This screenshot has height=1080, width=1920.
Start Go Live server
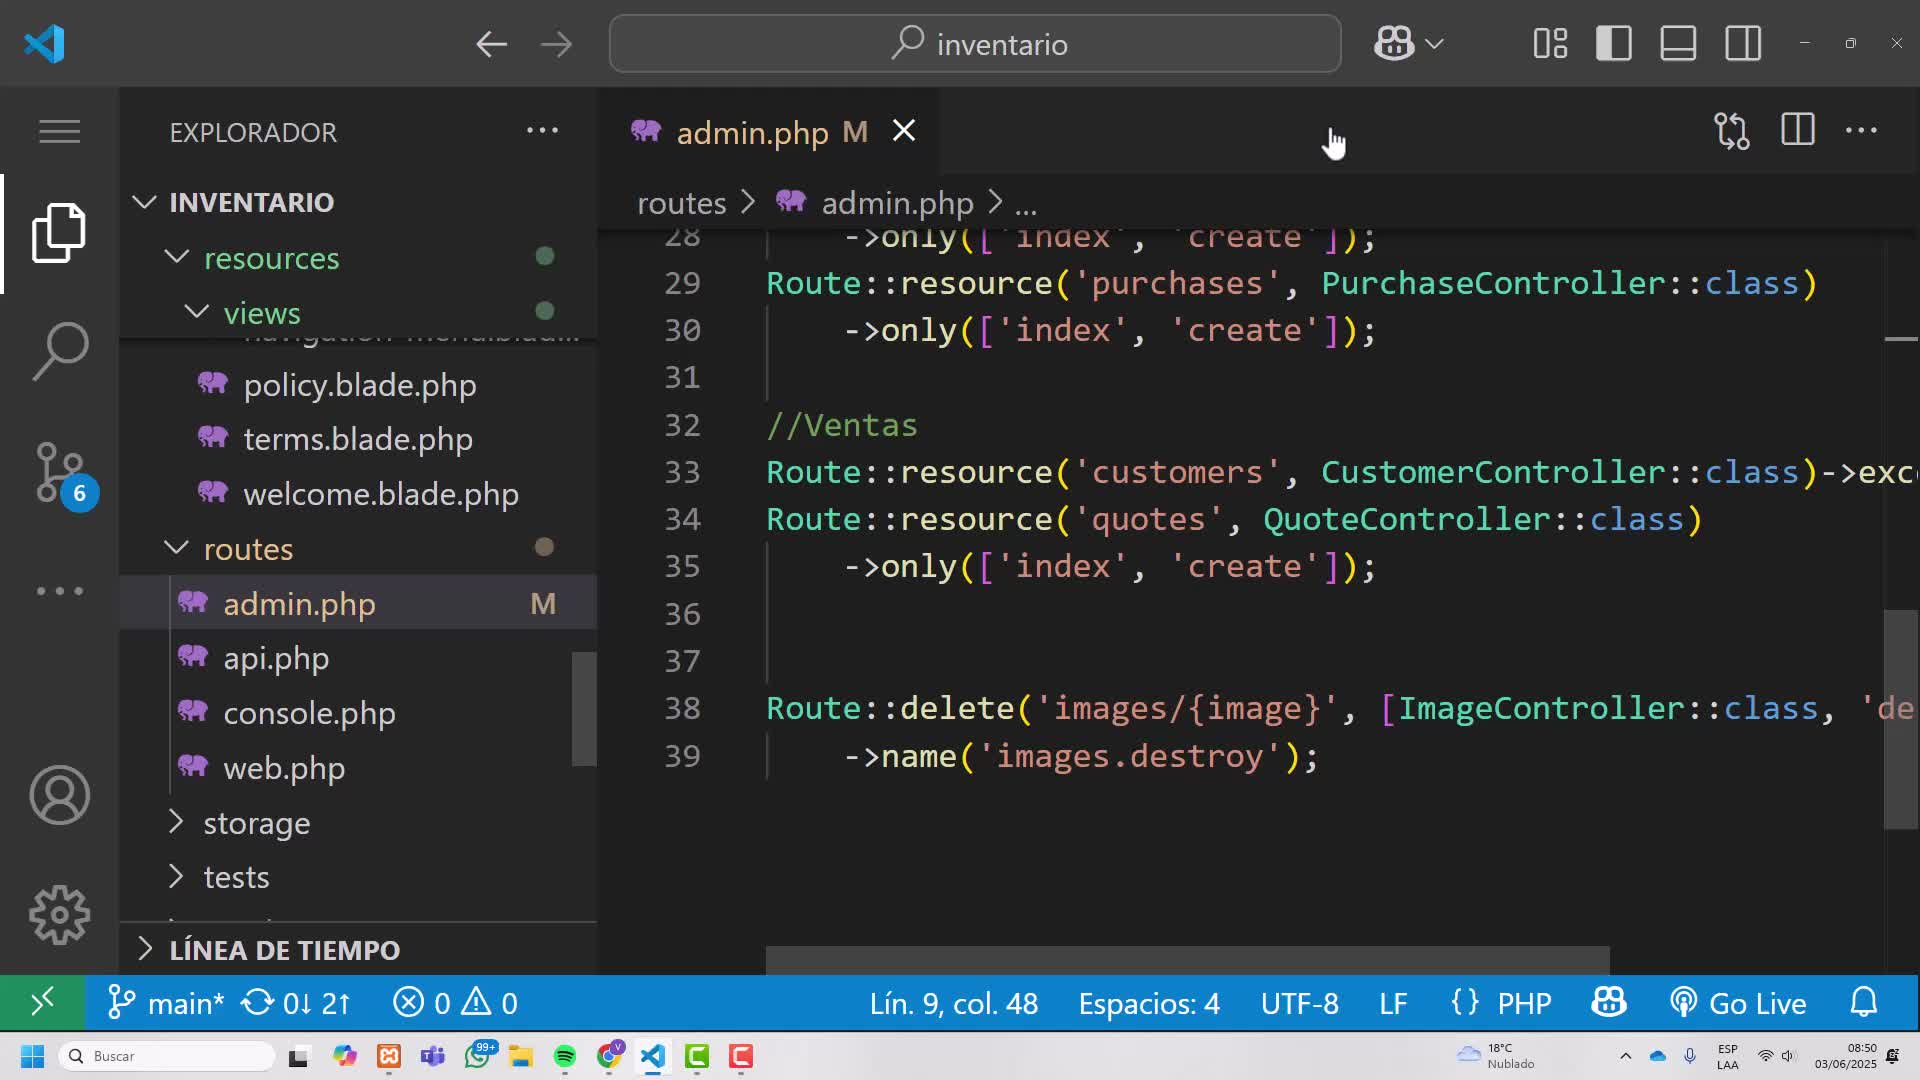1738,1003
